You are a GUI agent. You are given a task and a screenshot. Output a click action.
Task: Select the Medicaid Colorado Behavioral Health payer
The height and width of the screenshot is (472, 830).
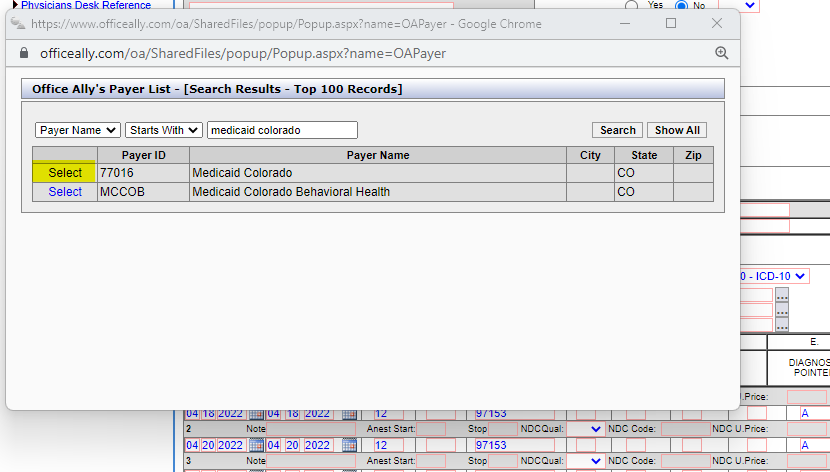click(65, 192)
